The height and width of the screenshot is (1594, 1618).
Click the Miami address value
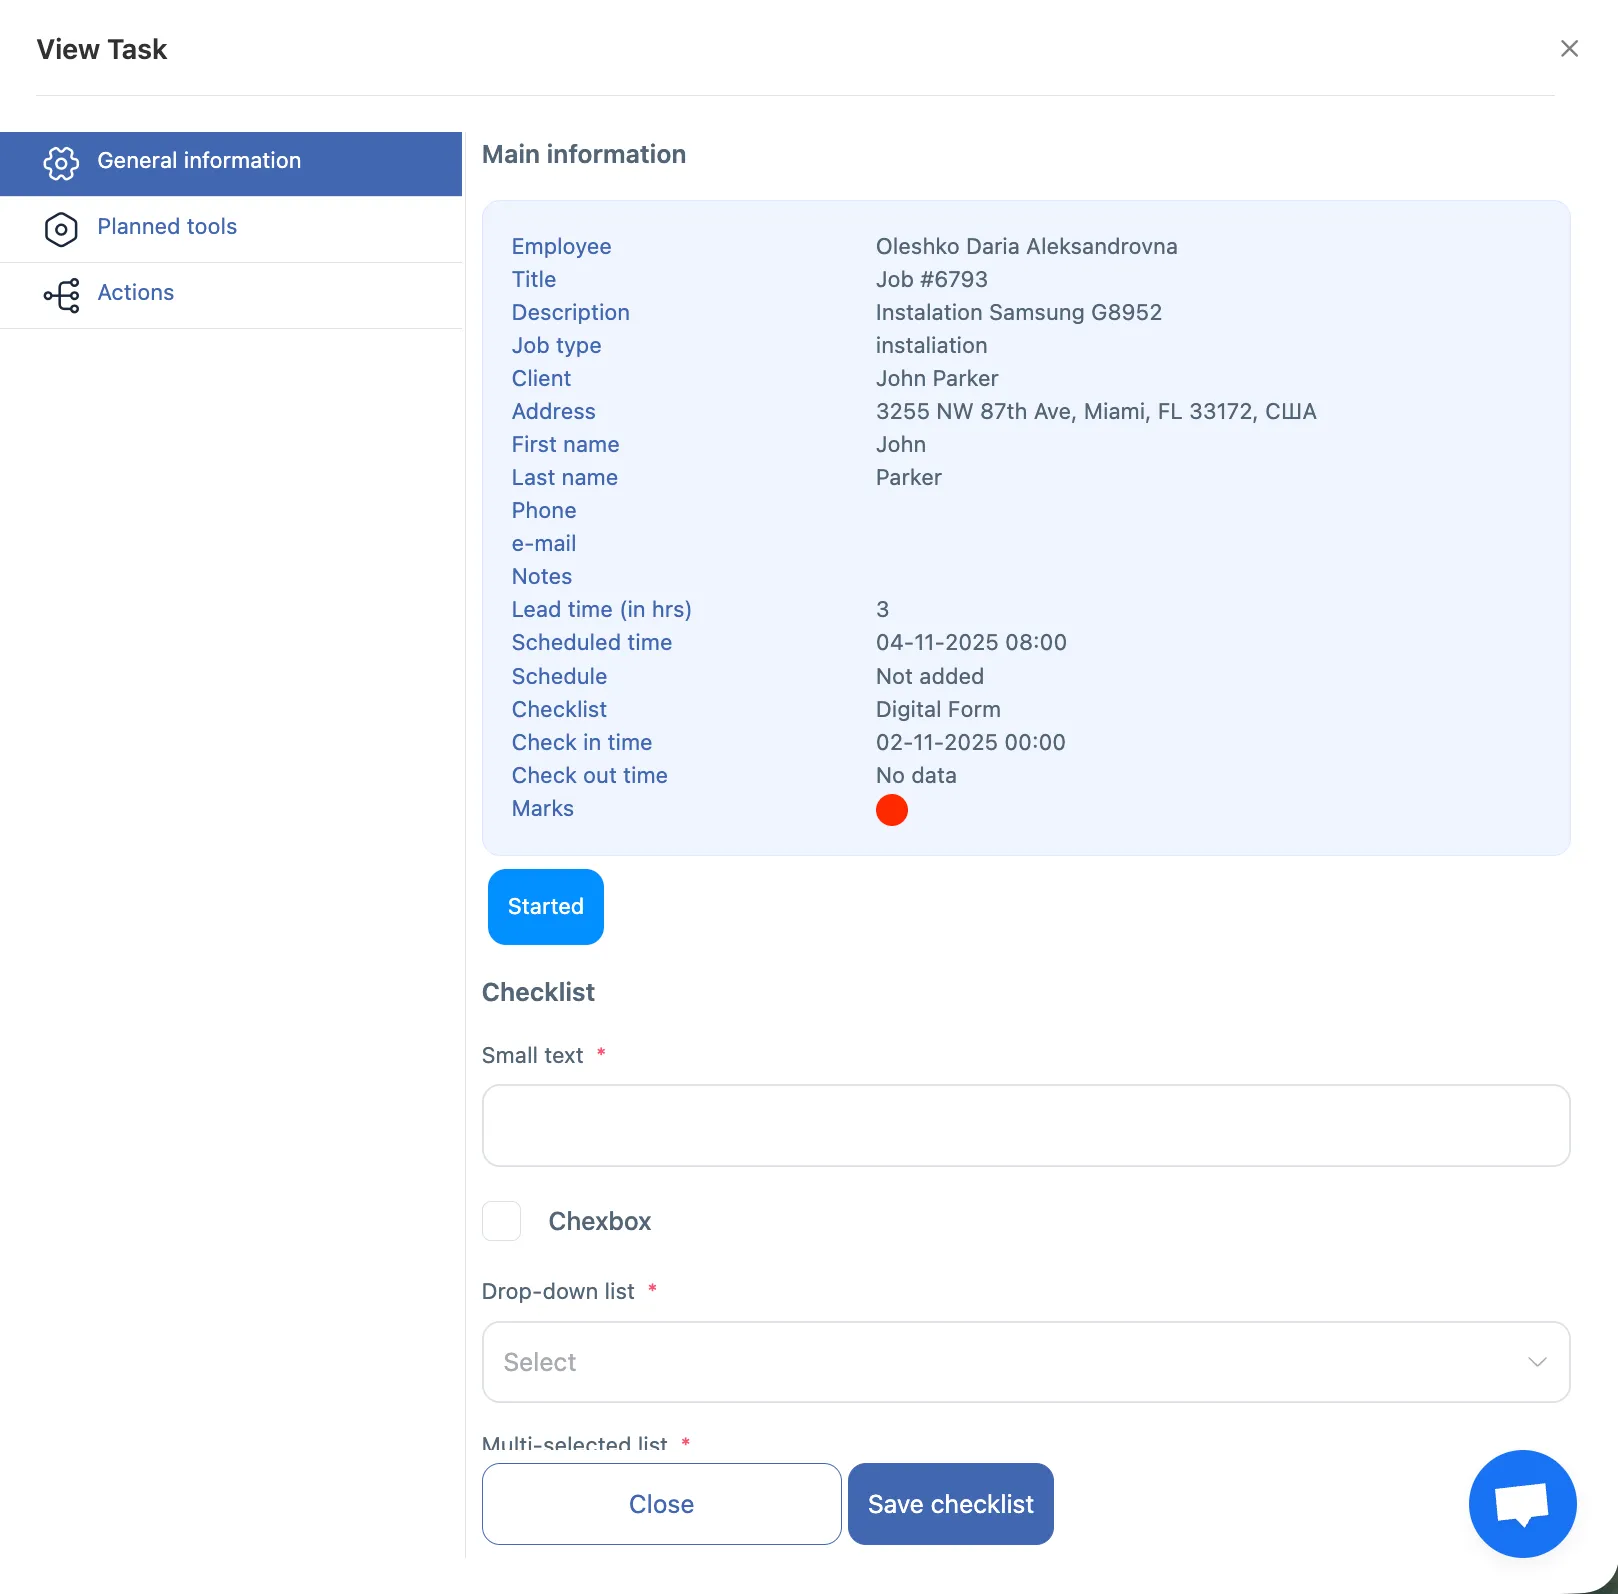(x=1095, y=412)
